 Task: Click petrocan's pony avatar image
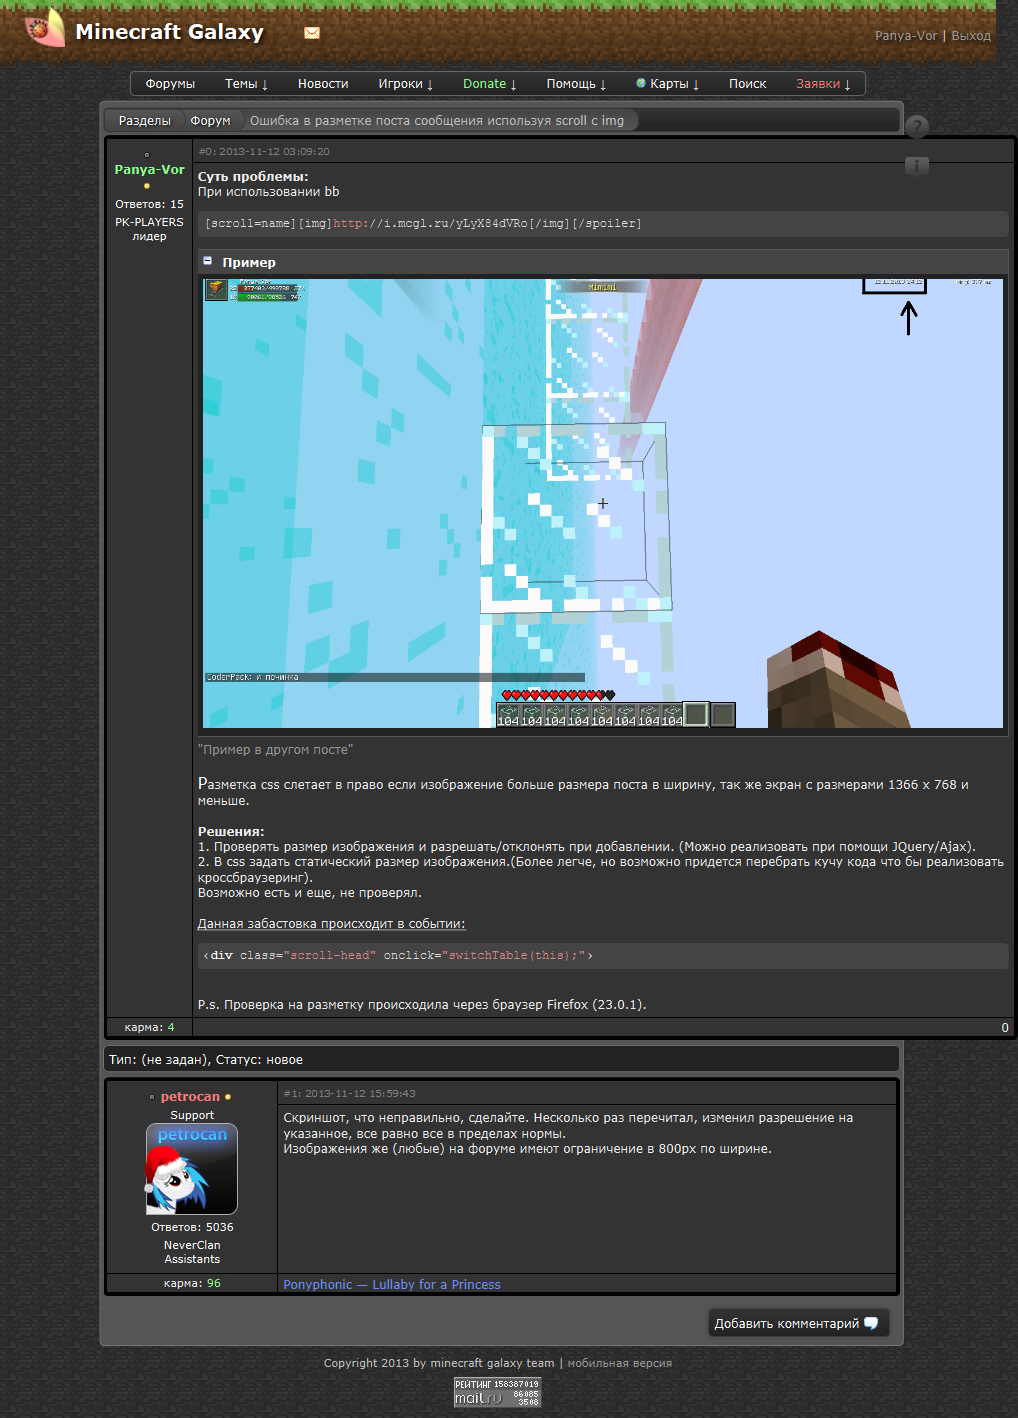[192, 1169]
